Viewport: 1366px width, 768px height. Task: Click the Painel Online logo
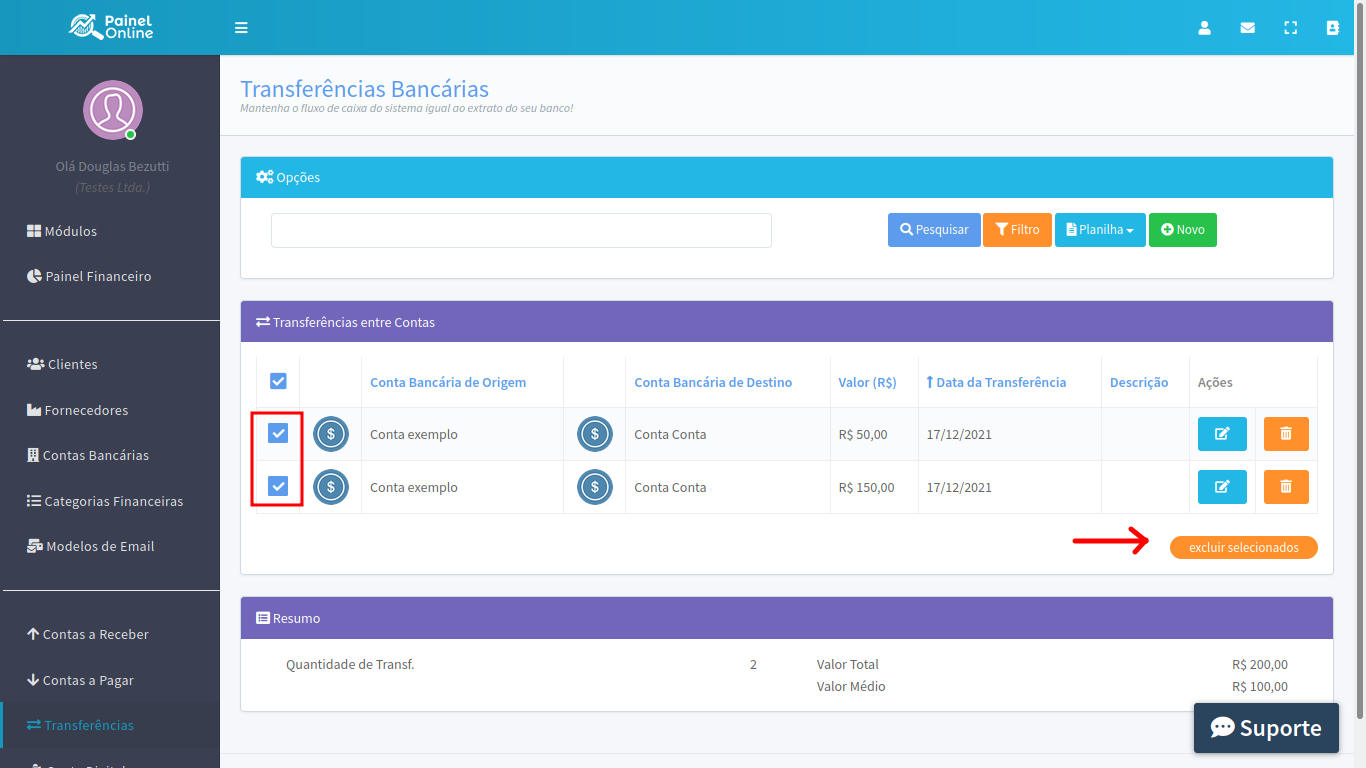click(110, 27)
